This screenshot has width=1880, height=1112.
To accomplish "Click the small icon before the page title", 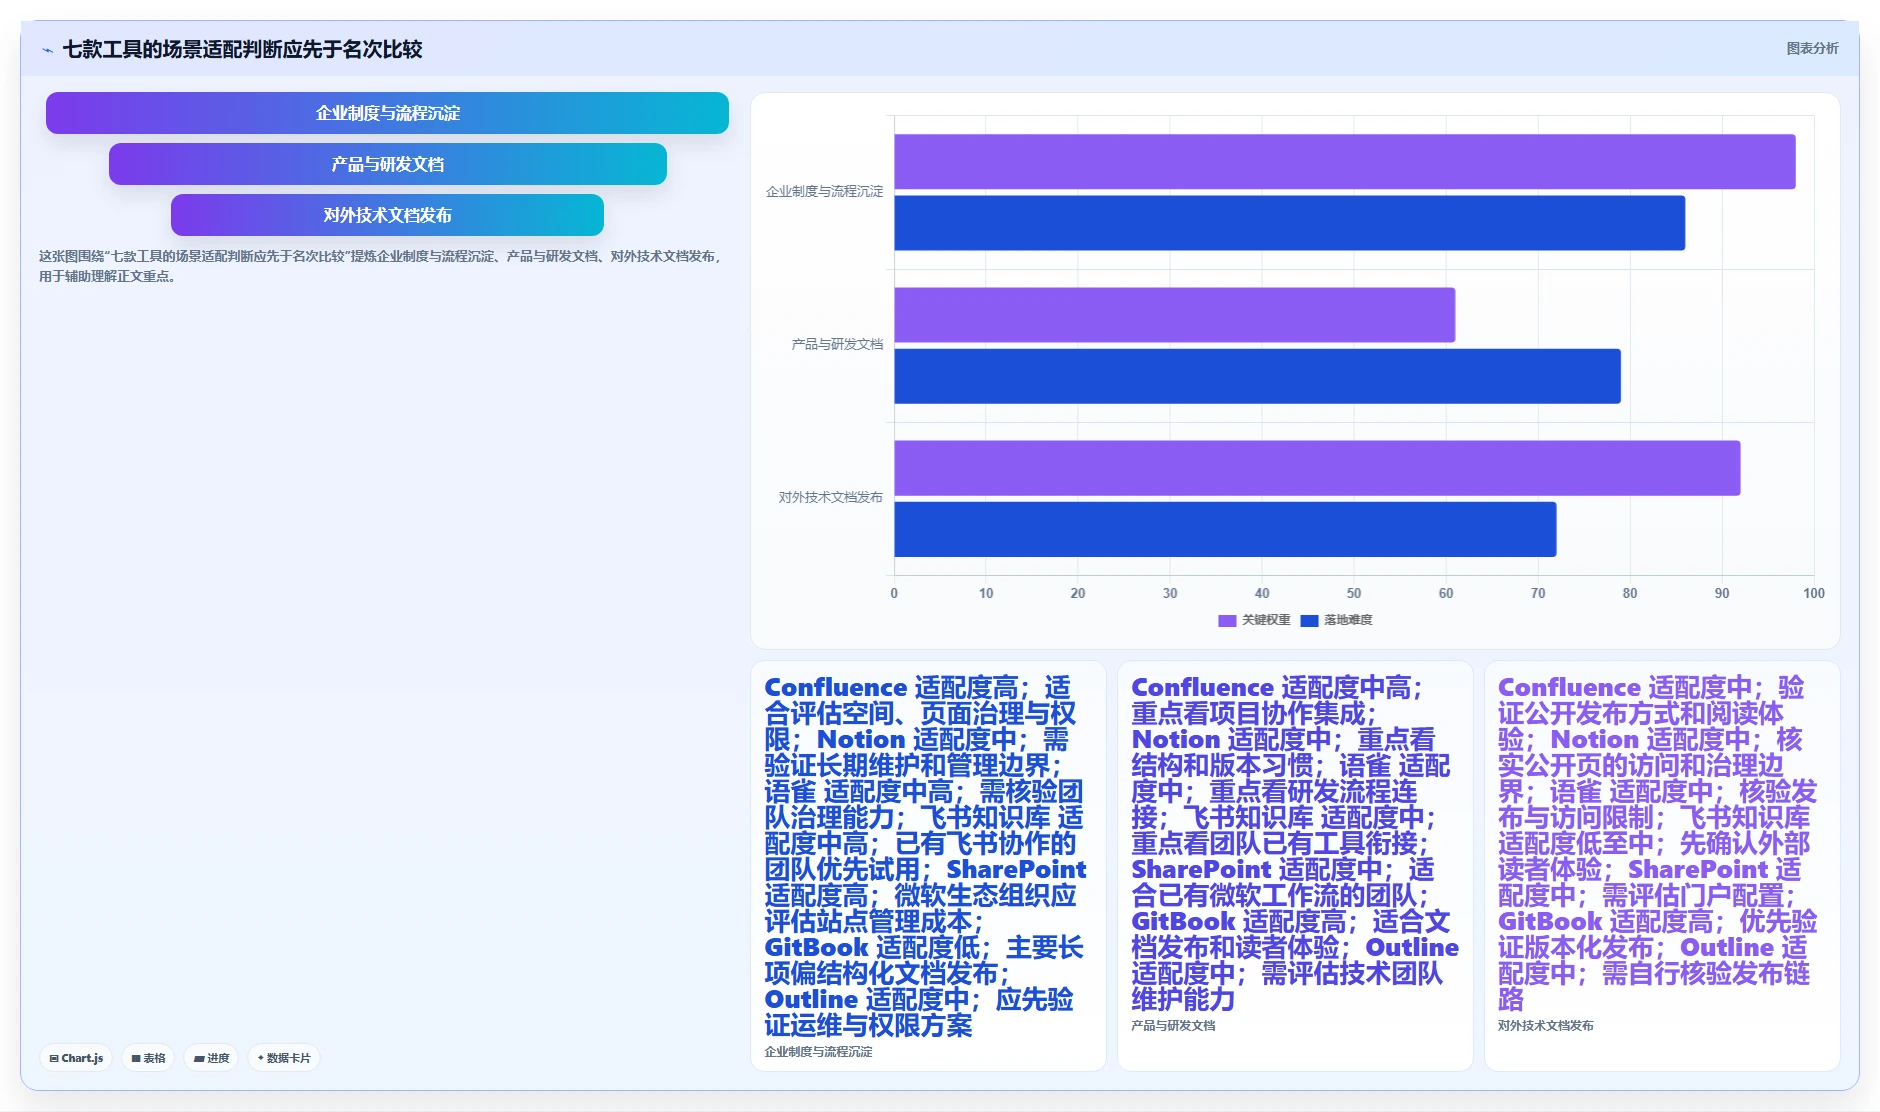I will pyautogui.click(x=48, y=50).
